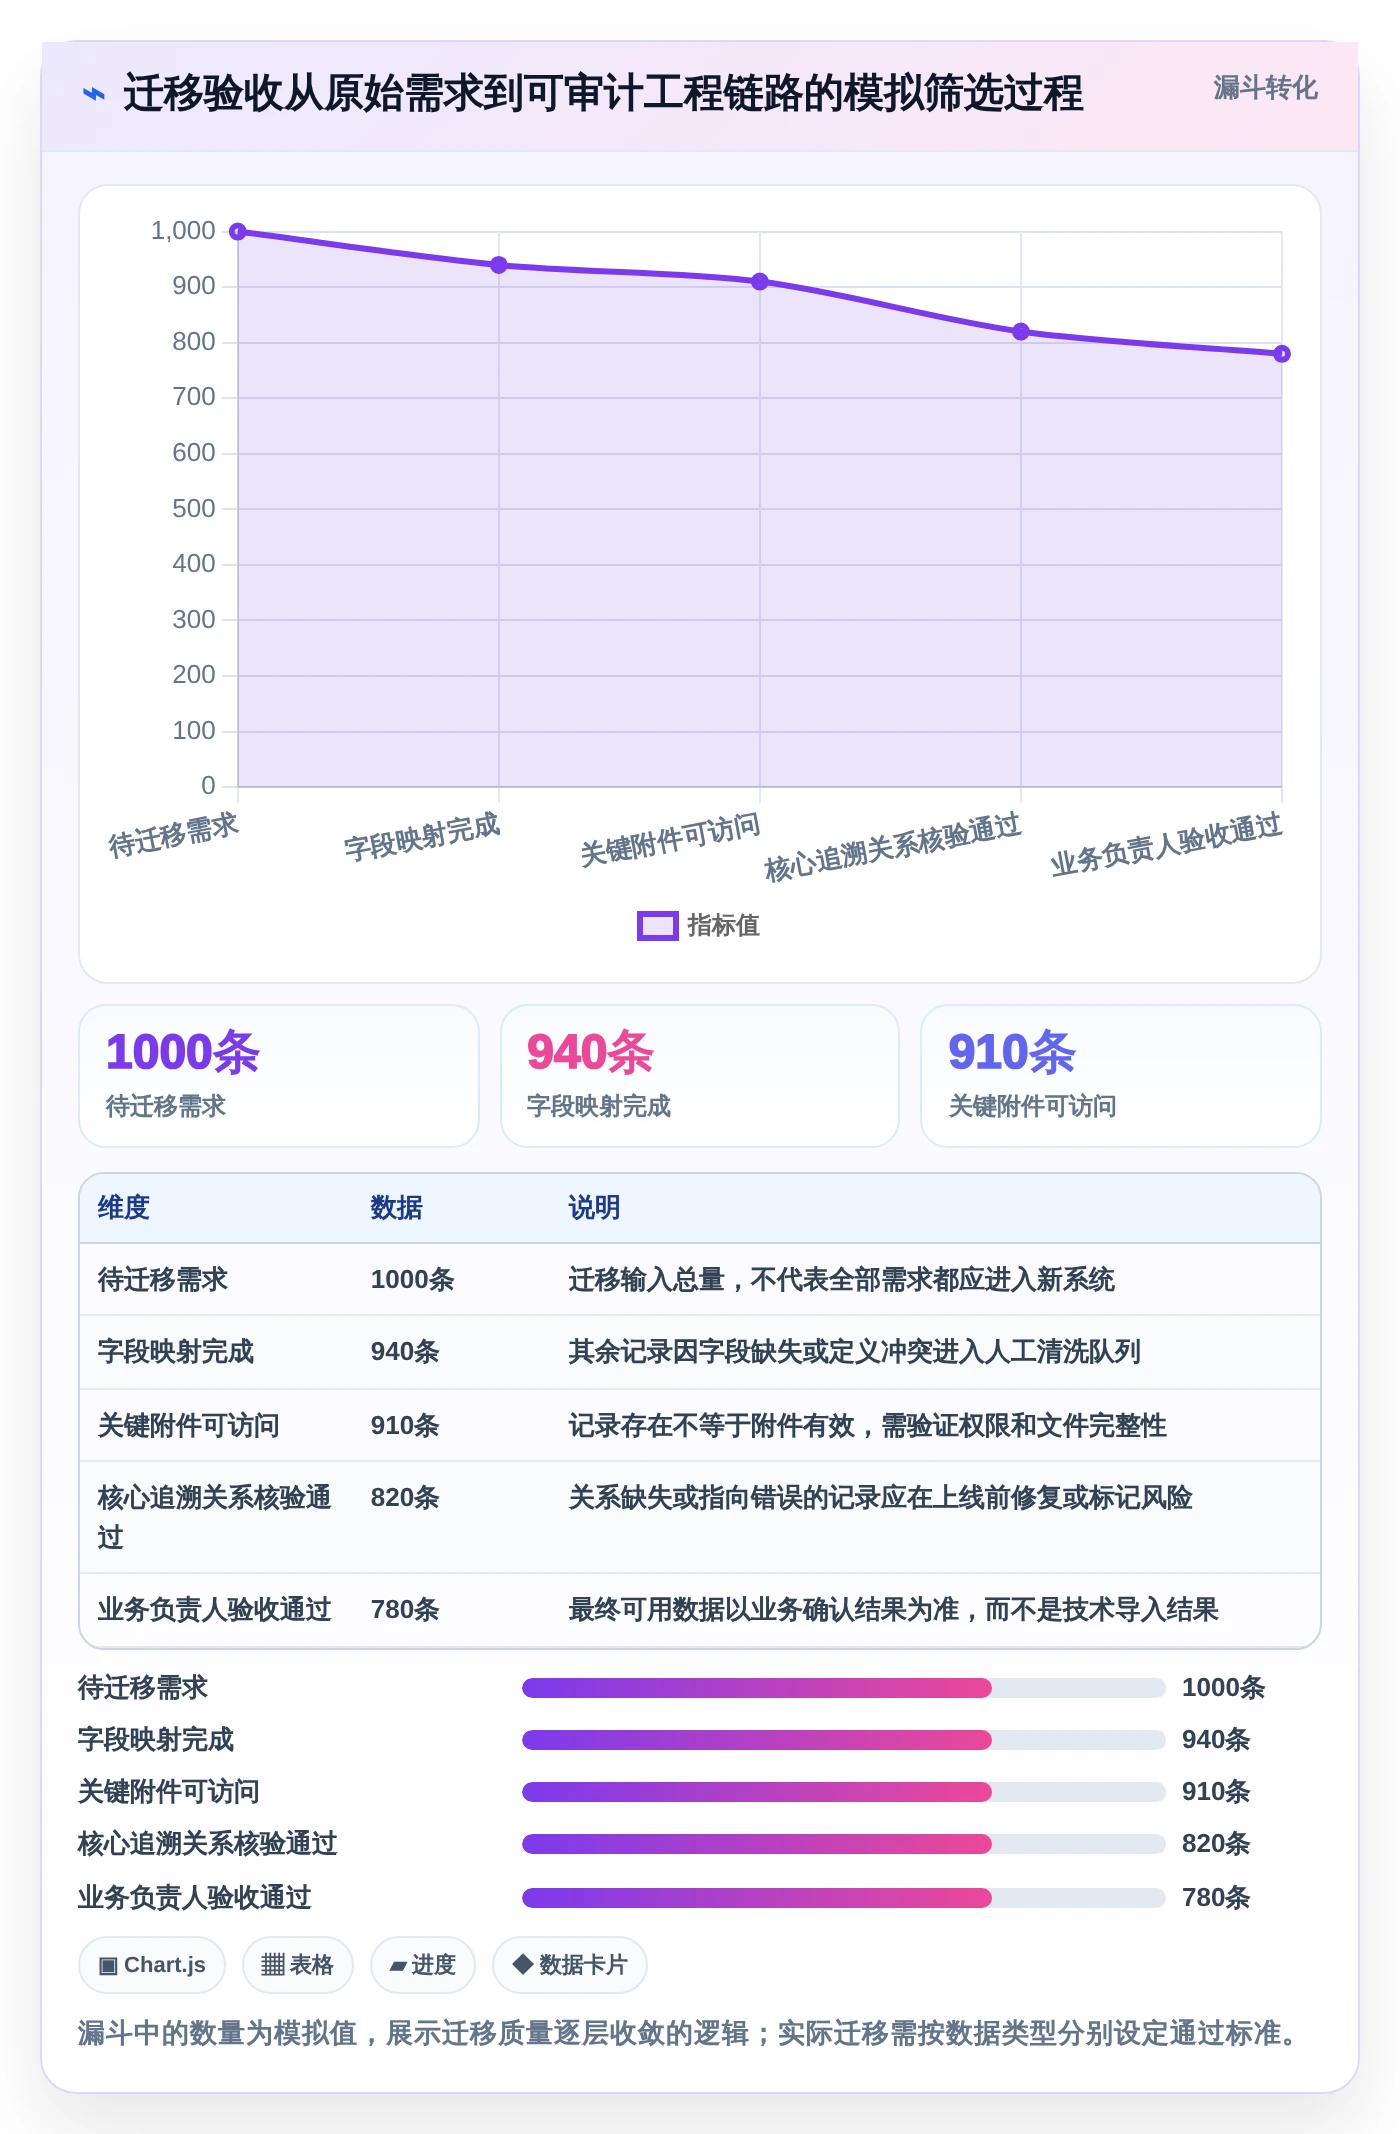Viewport: 1400px width, 2134px height.
Task: Click the chart data point for 核心追溯关系核验通过
Action: click(x=1021, y=332)
